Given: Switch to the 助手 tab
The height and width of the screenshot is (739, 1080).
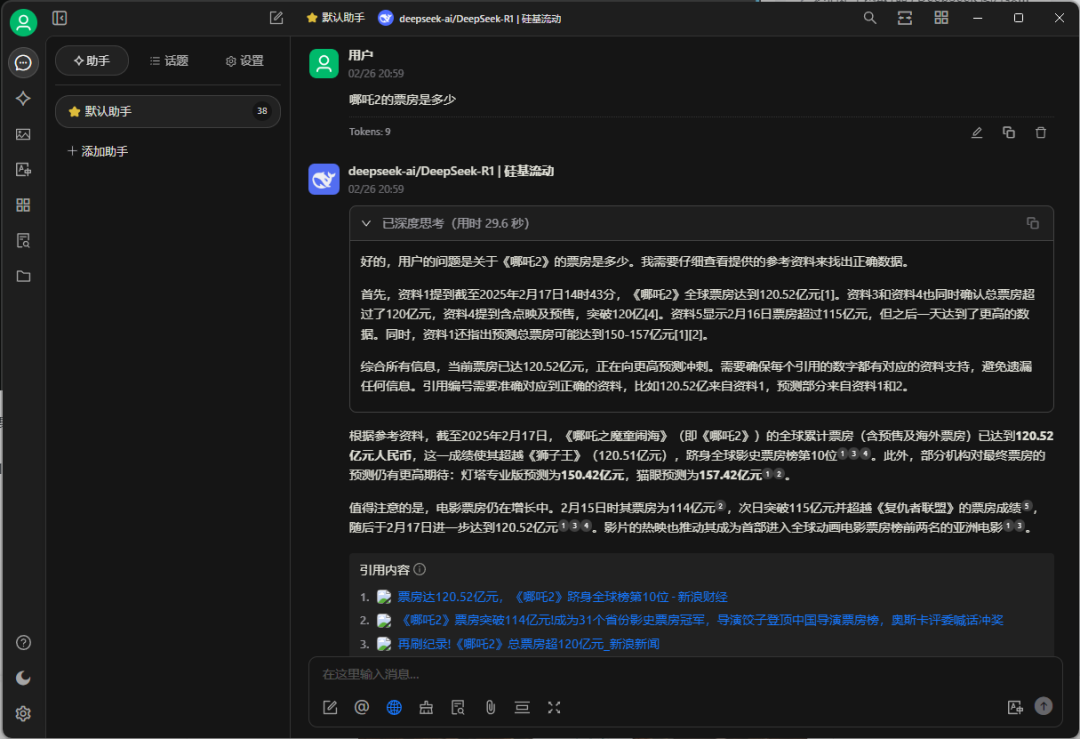Looking at the screenshot, I should point(92,61).
